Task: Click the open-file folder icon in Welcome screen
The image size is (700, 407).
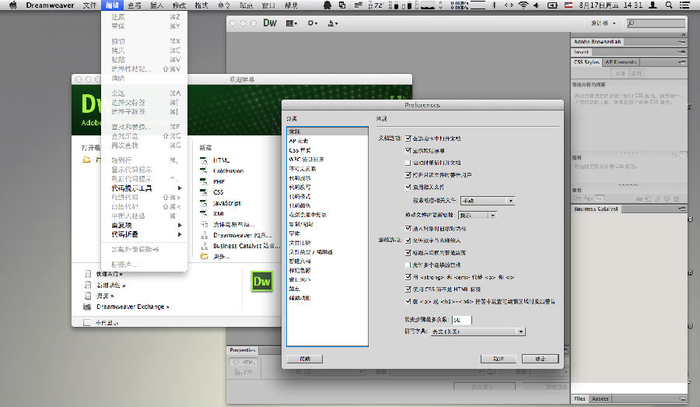Action: point(87,160)
